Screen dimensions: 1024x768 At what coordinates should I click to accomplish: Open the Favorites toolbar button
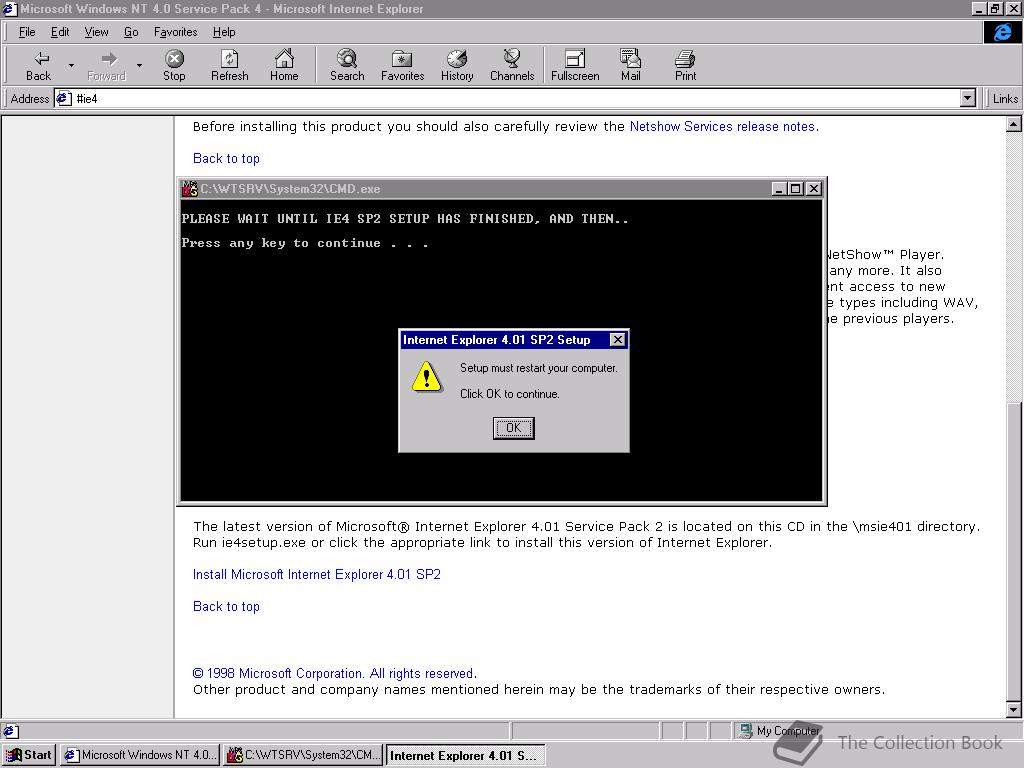402,65
